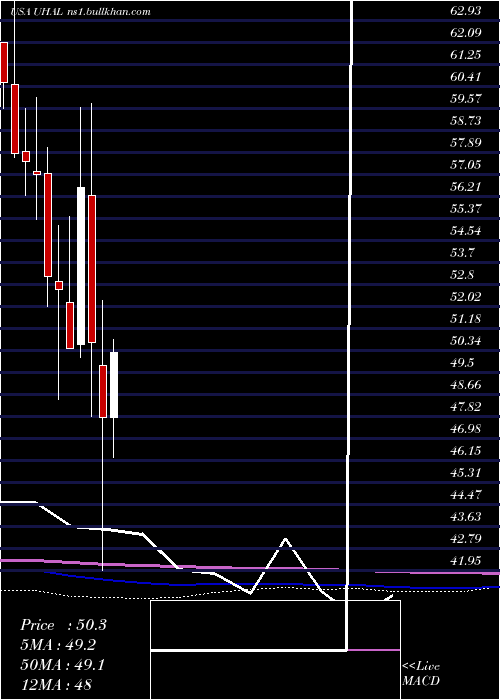Select the 57.89 price axis label
Viewport: 500px width, 700px height.
coord(466,143)
